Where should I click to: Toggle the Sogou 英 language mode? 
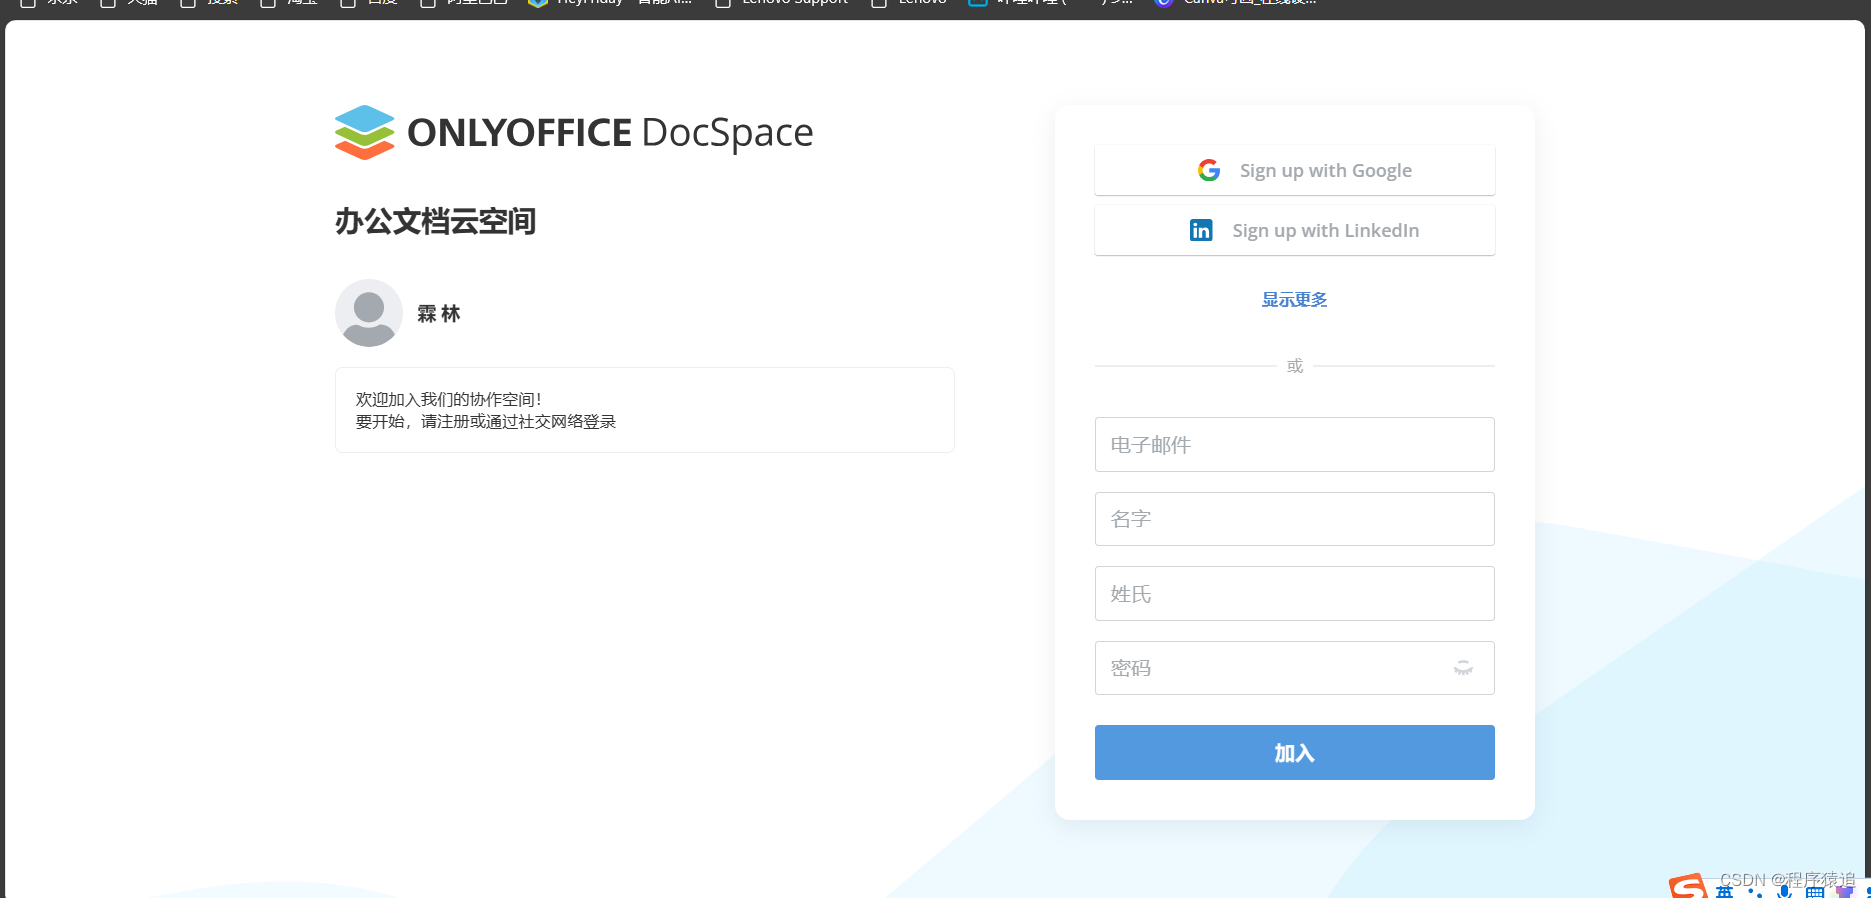1725,891
